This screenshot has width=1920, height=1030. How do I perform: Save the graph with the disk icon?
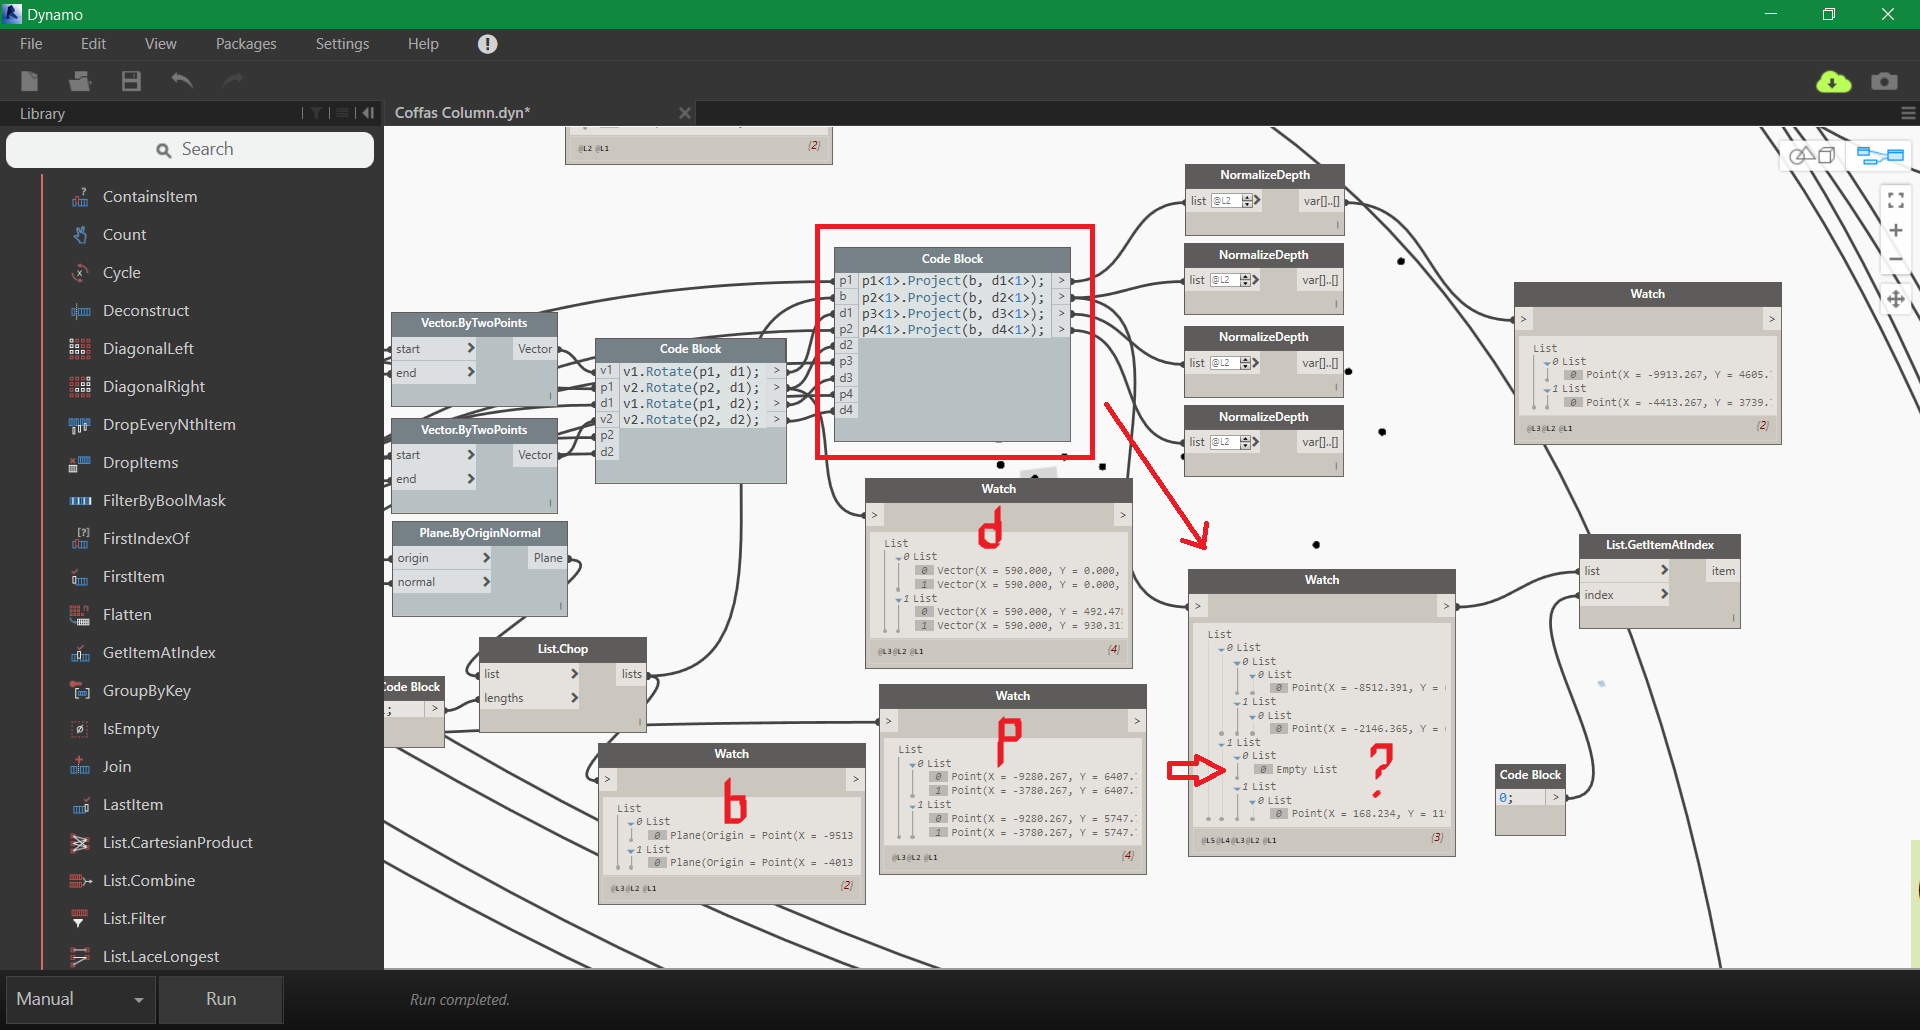point(131,81)
